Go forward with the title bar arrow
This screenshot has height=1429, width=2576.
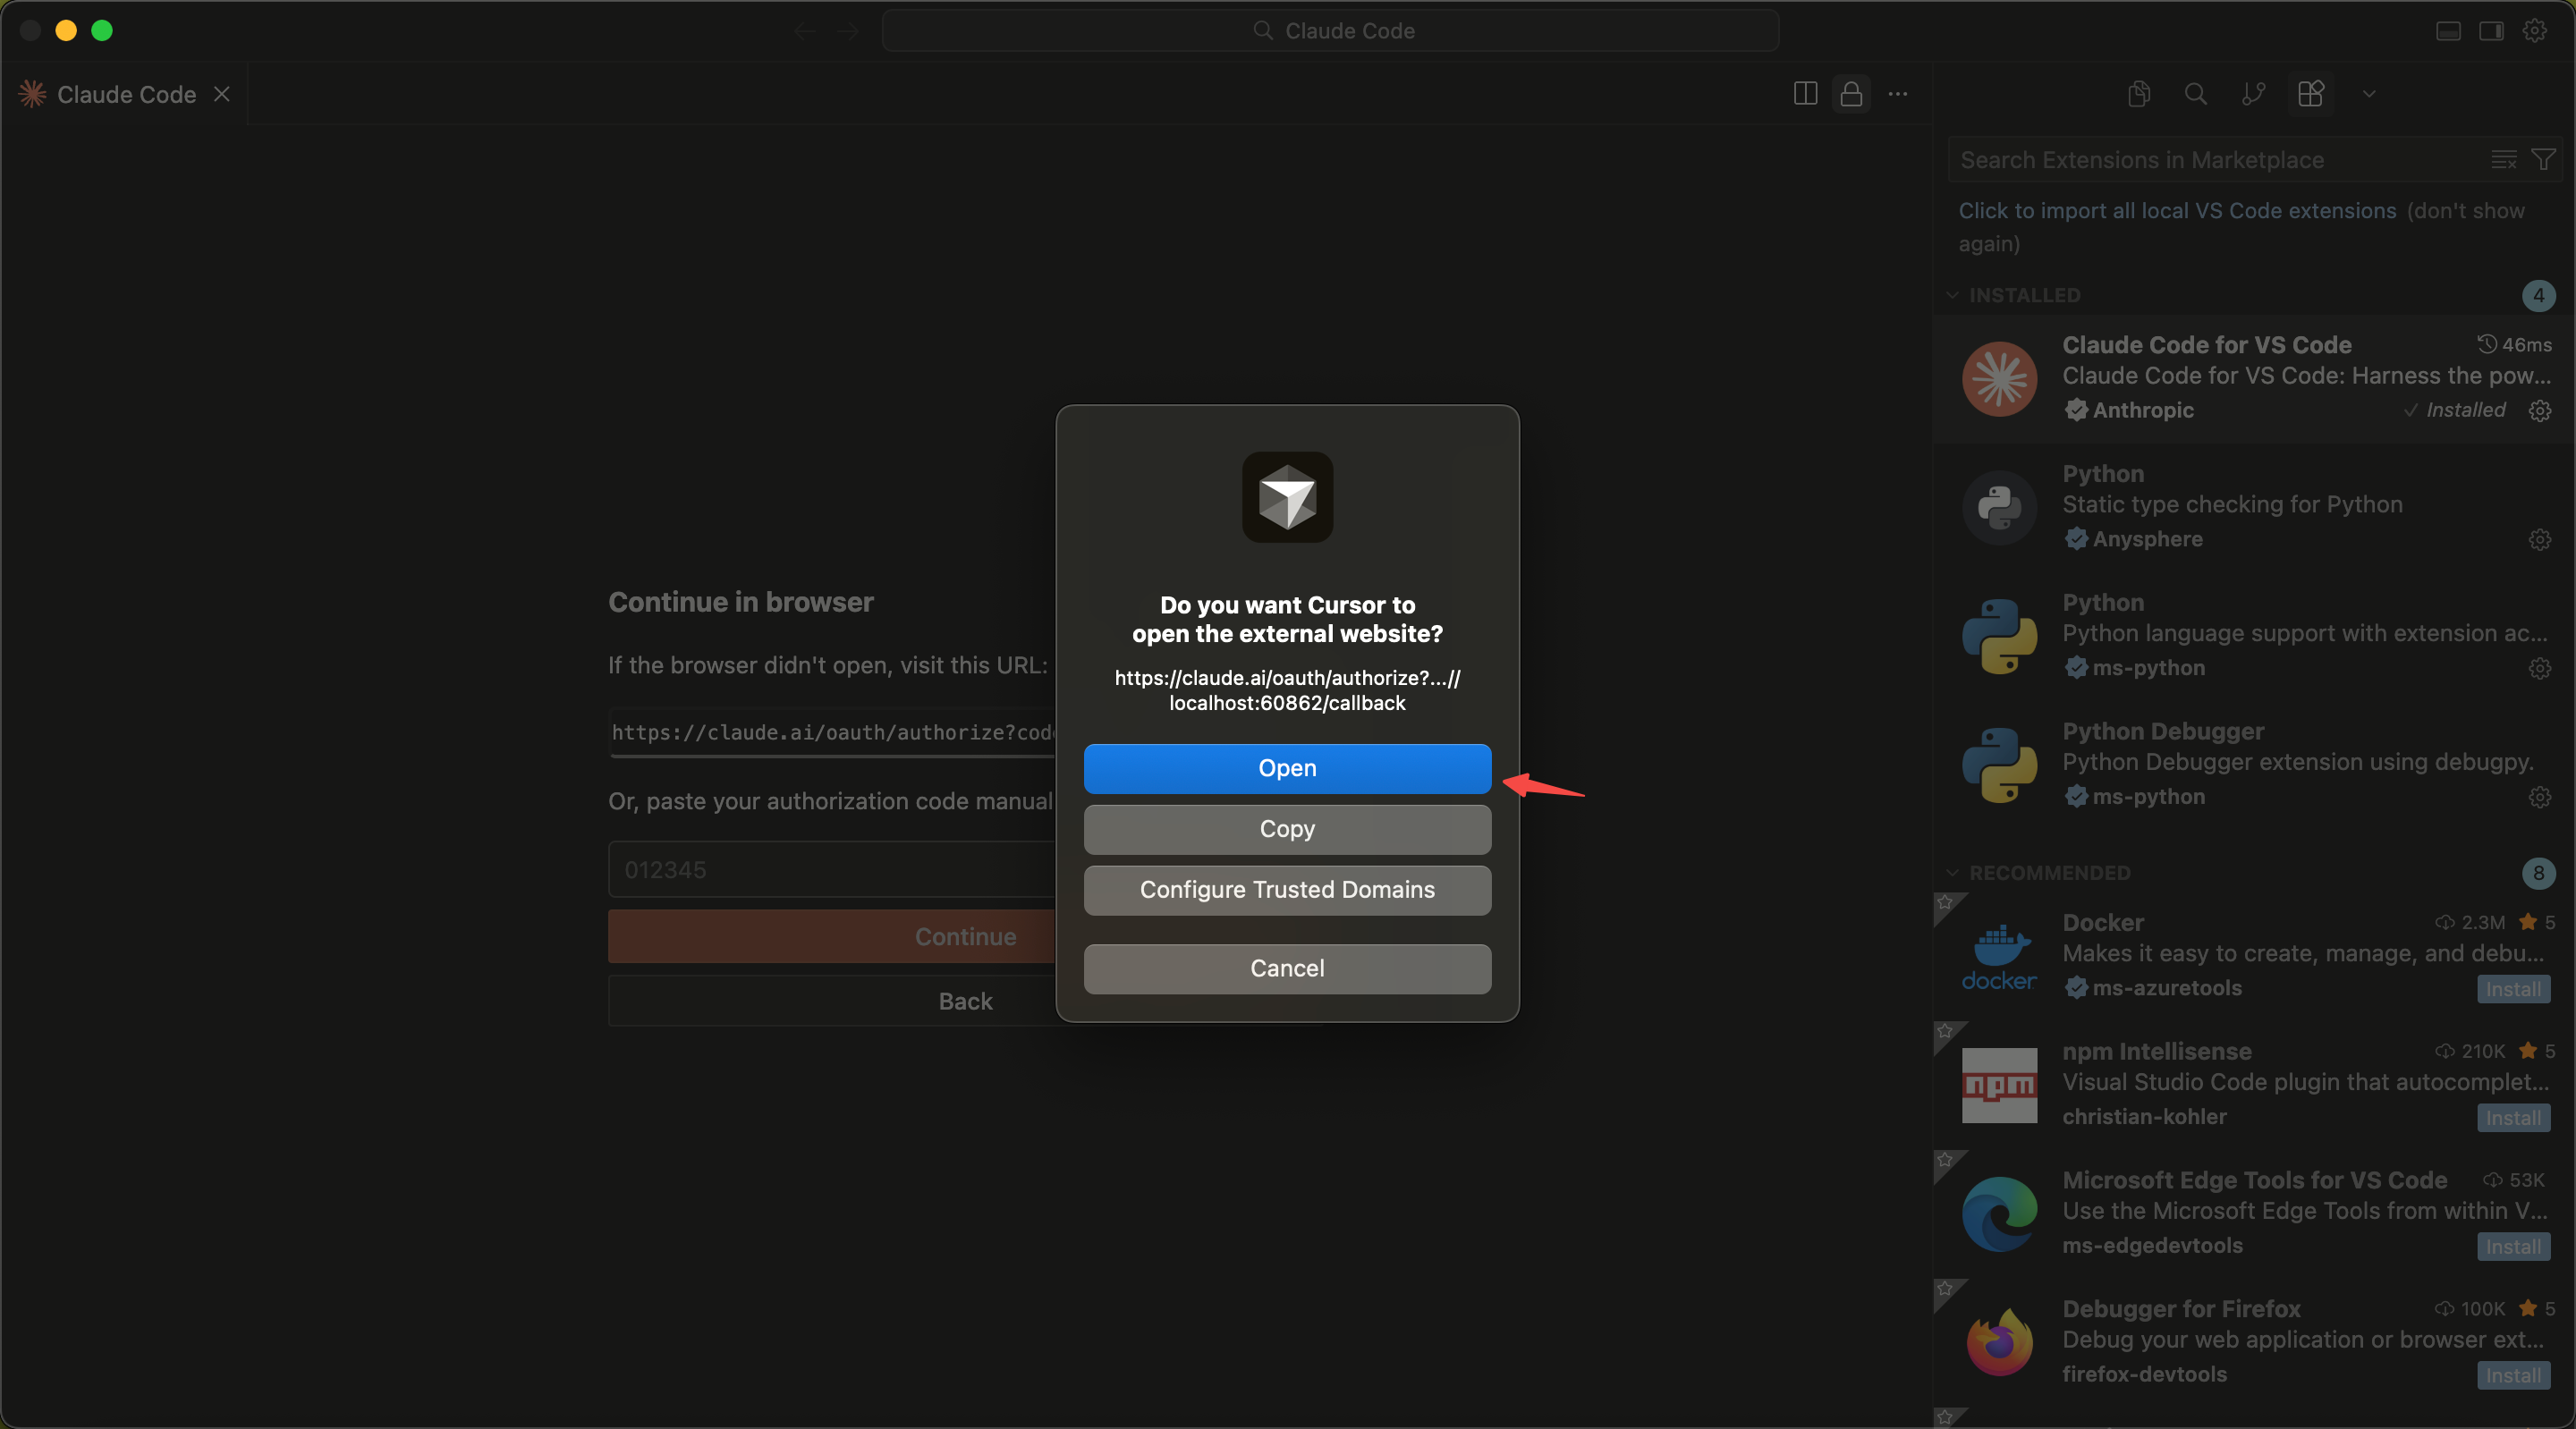click(849, 31)
